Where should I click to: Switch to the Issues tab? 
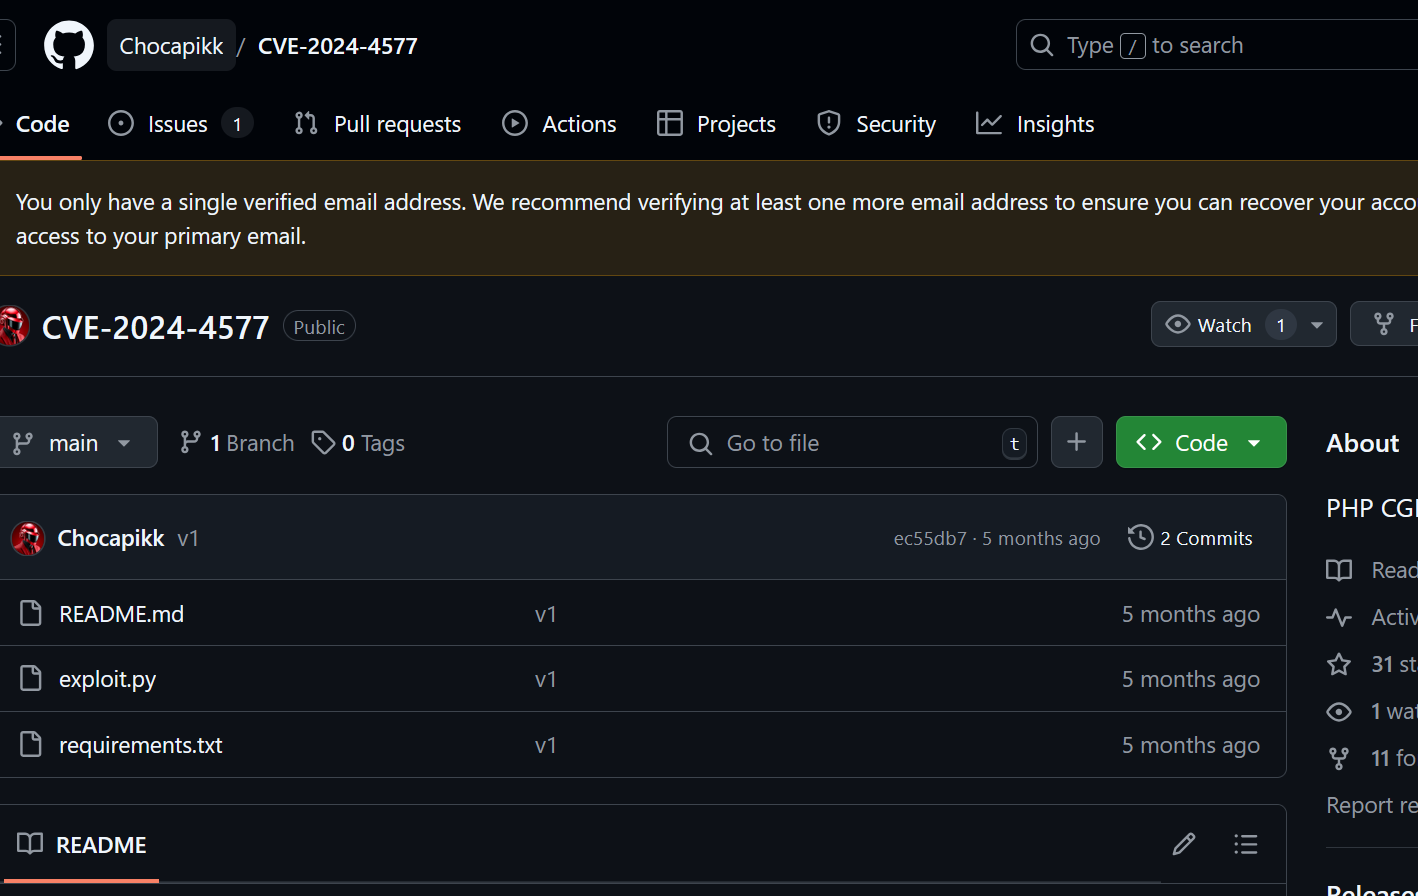180,124
